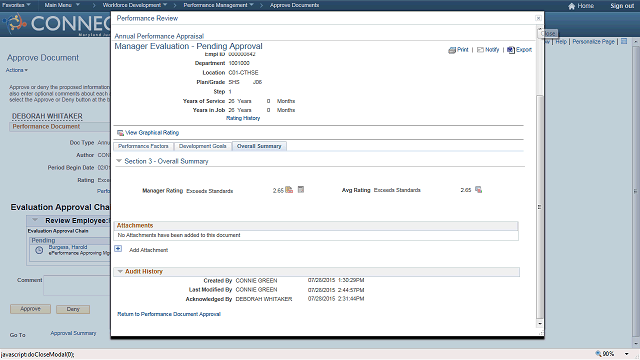Click the Deny button
This screenshot has height=360, width=640.
73,309
